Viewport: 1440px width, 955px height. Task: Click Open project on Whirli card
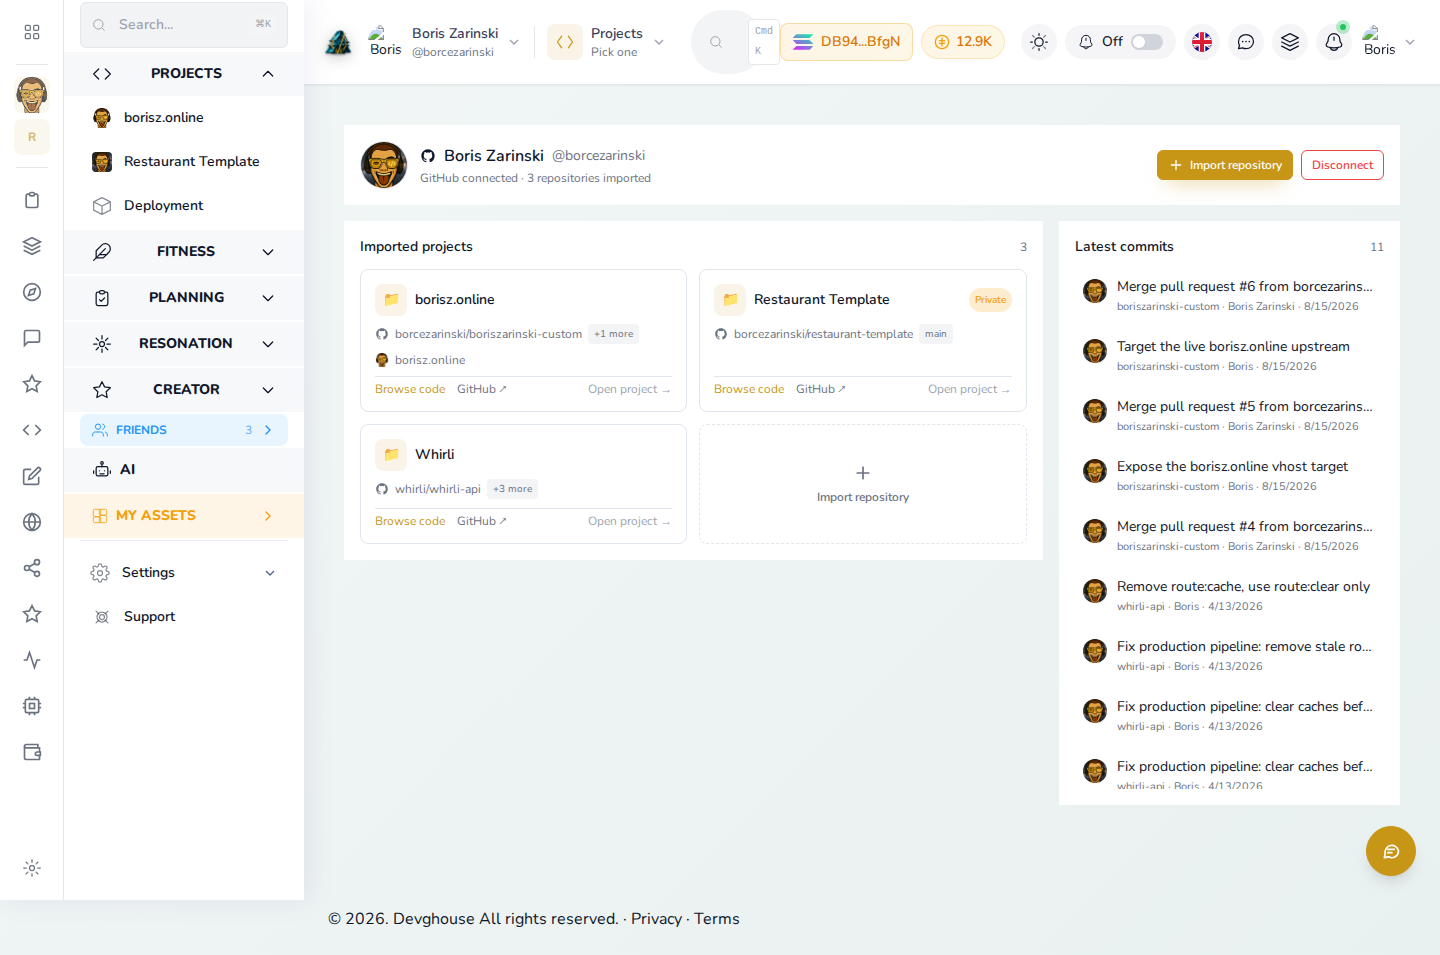pyautogui.click(x=629, y=521)
